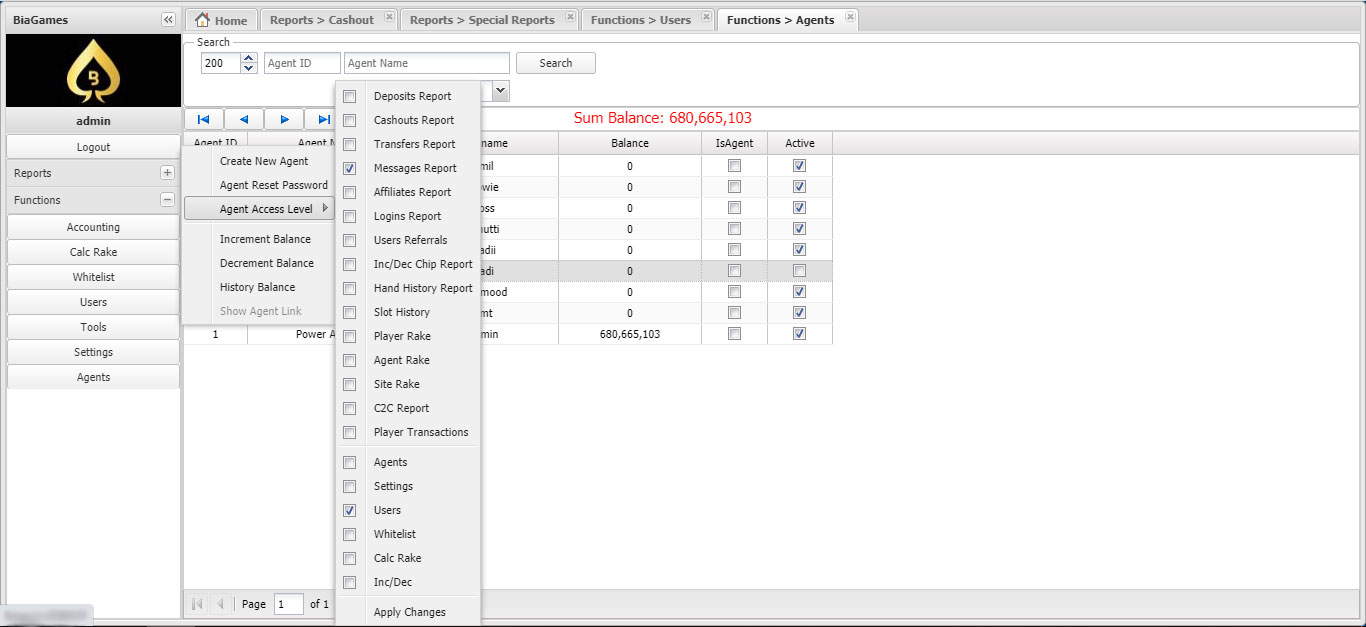
Task: Click next record arrow in toolbar
Action: point(284,120)
